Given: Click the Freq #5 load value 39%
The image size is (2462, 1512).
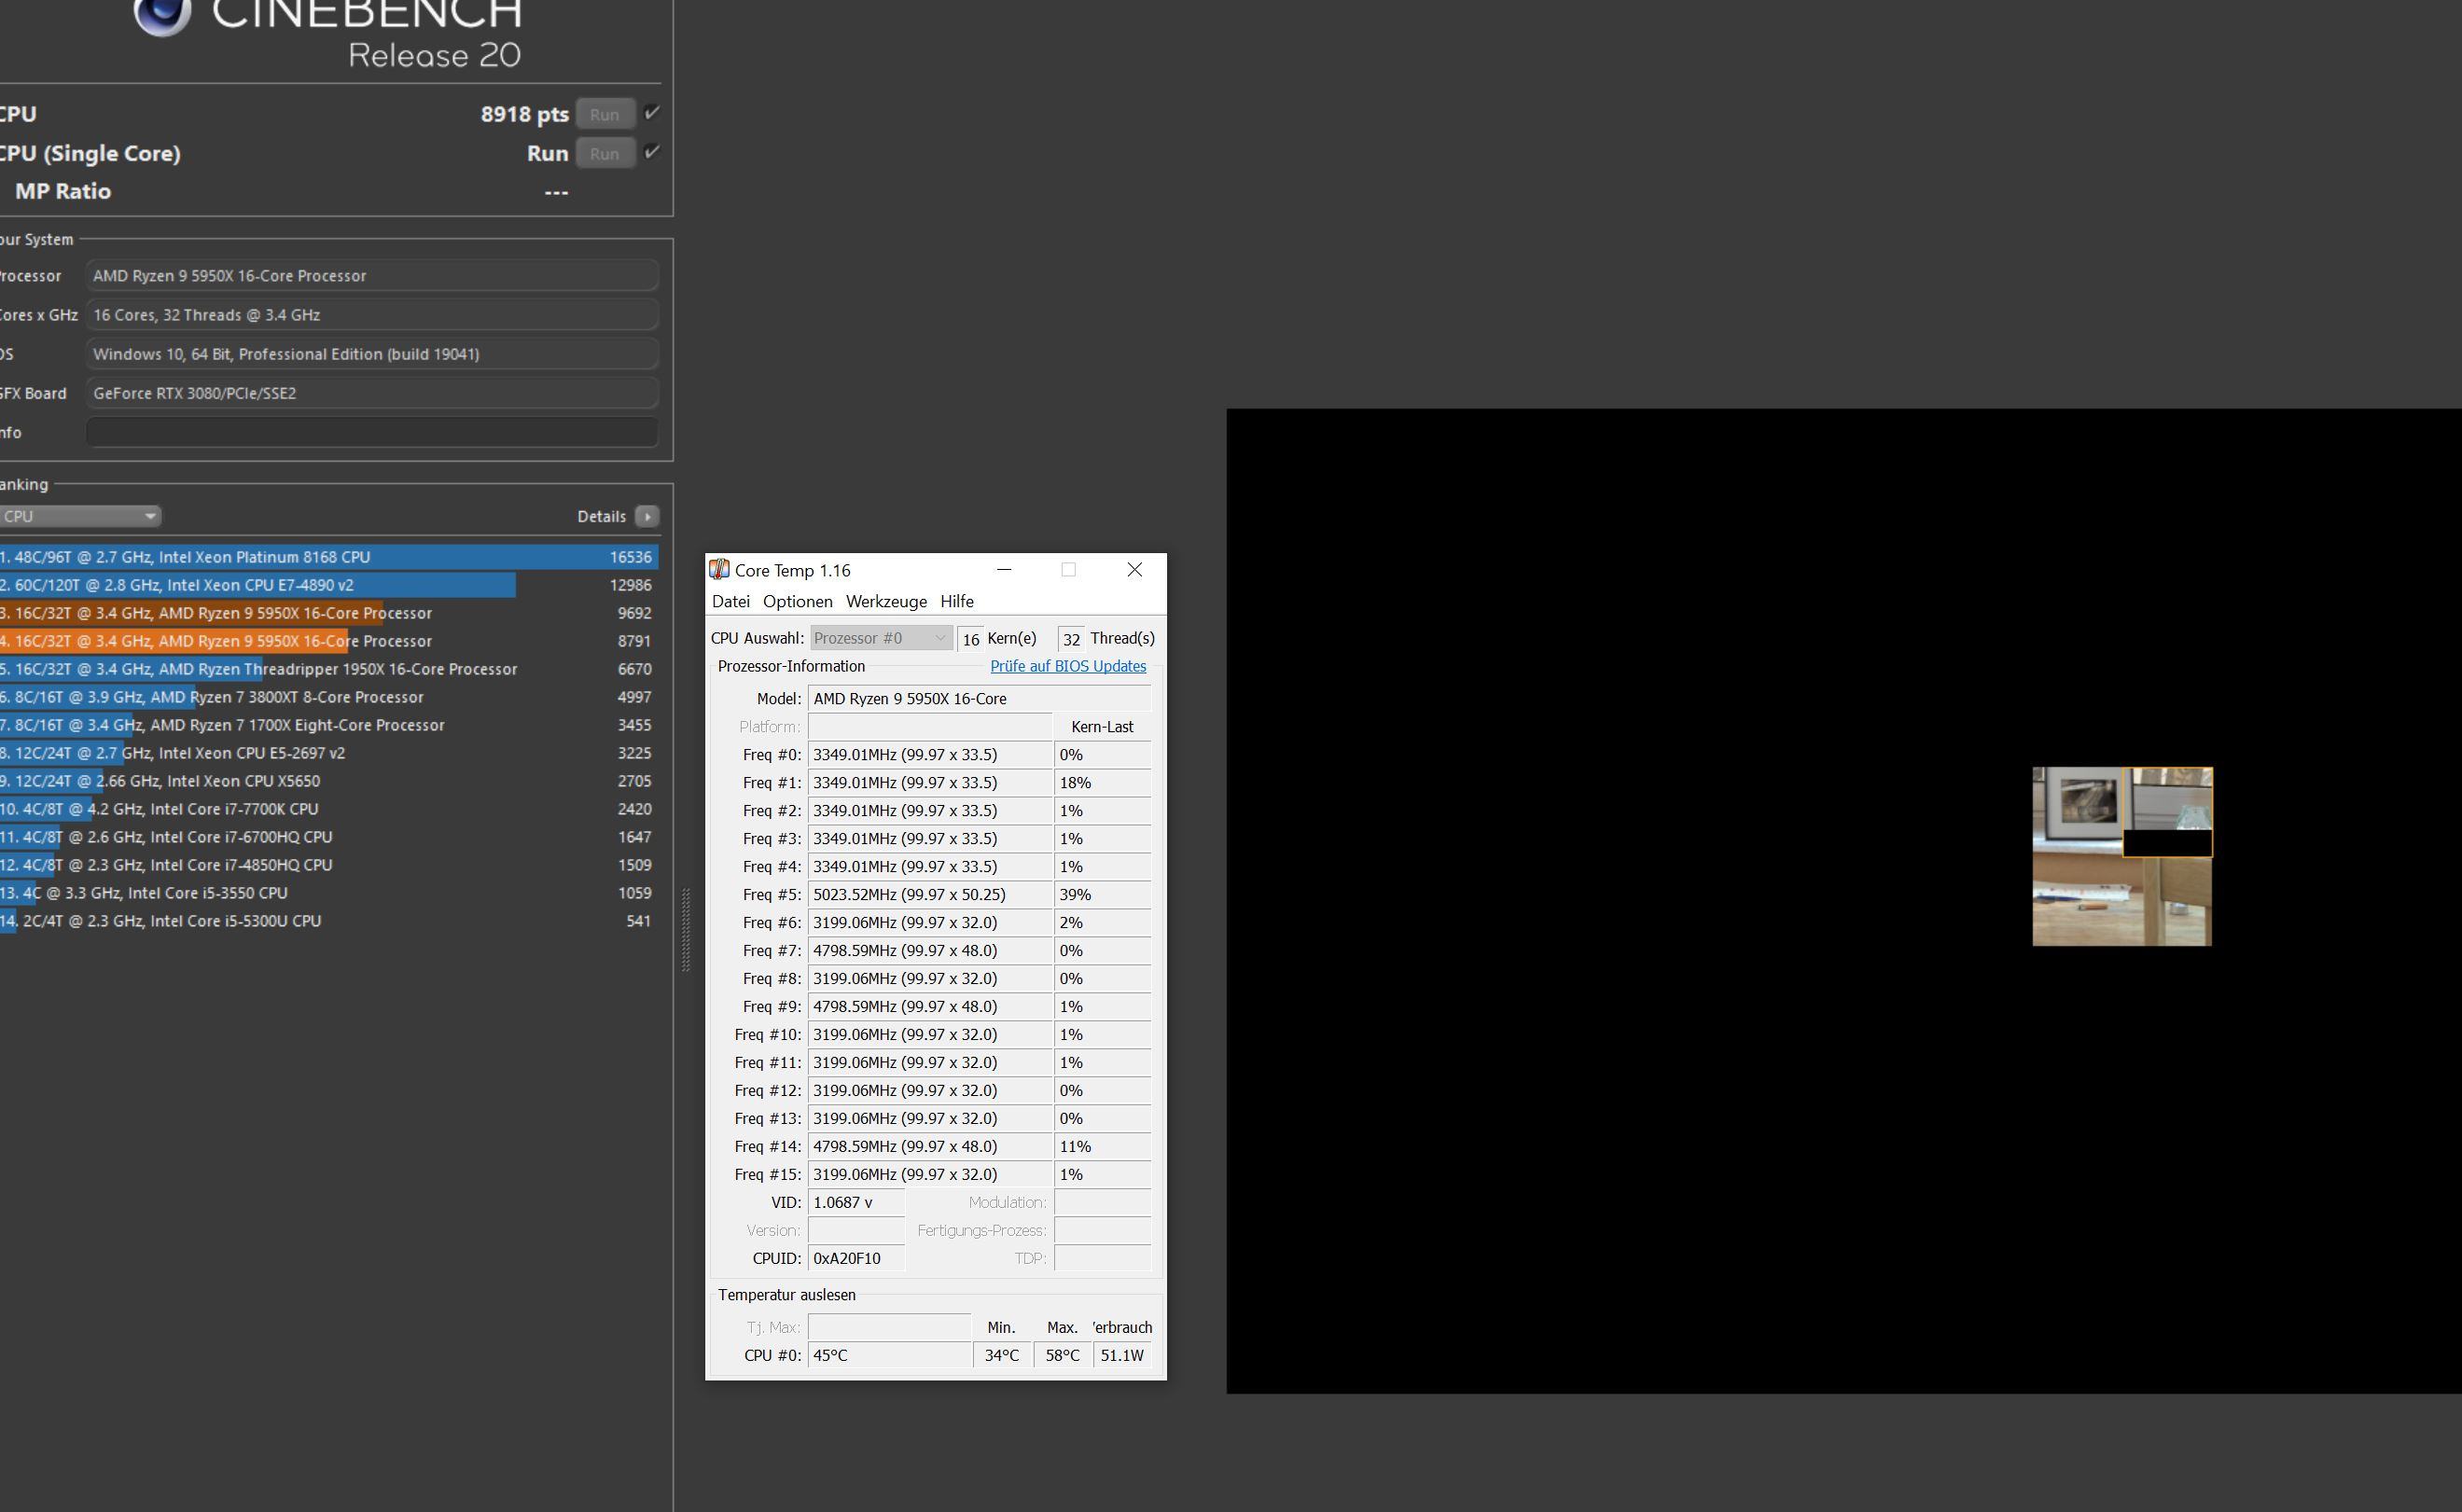Looking at the screenshot, I should coord(1103,894).
